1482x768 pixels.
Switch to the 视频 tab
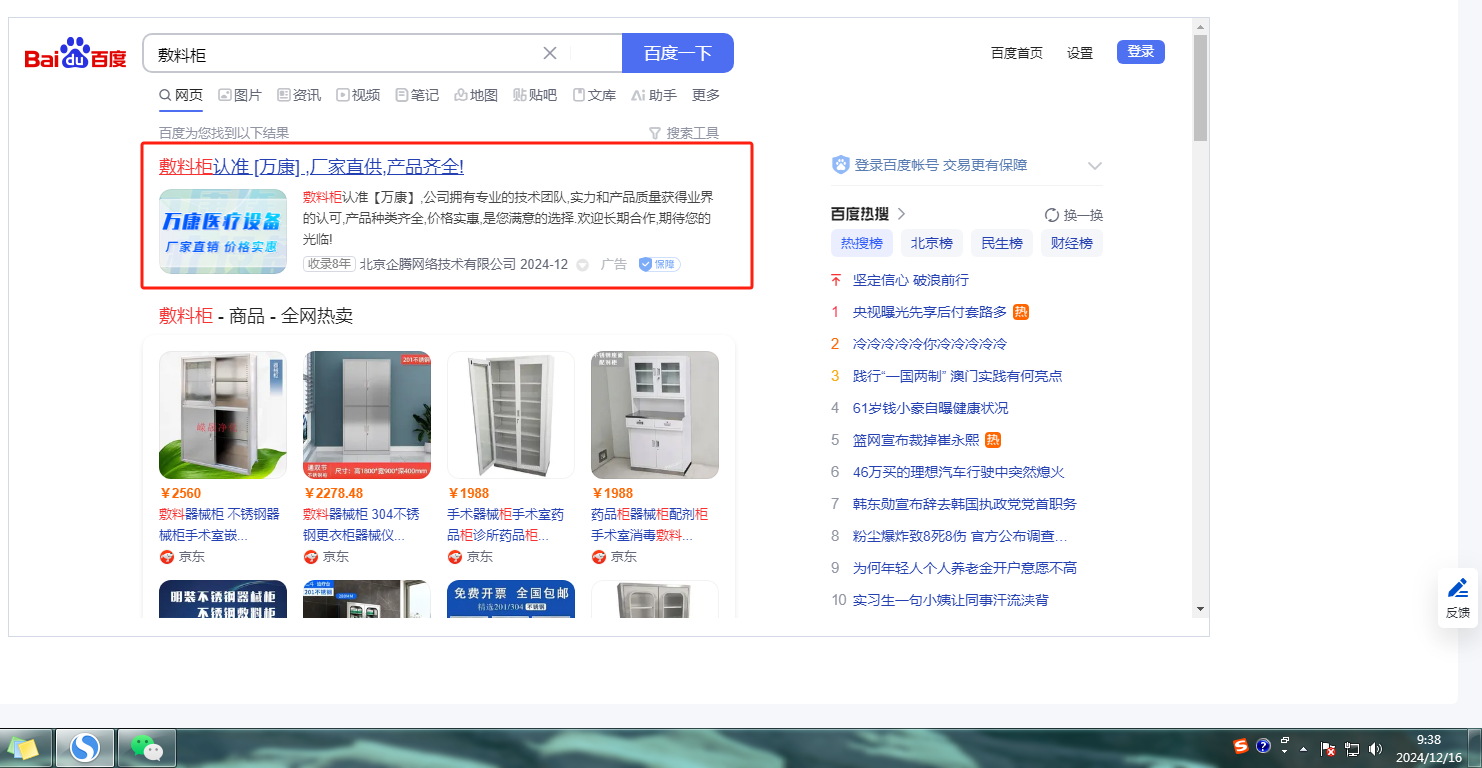(x=358, y=95)
